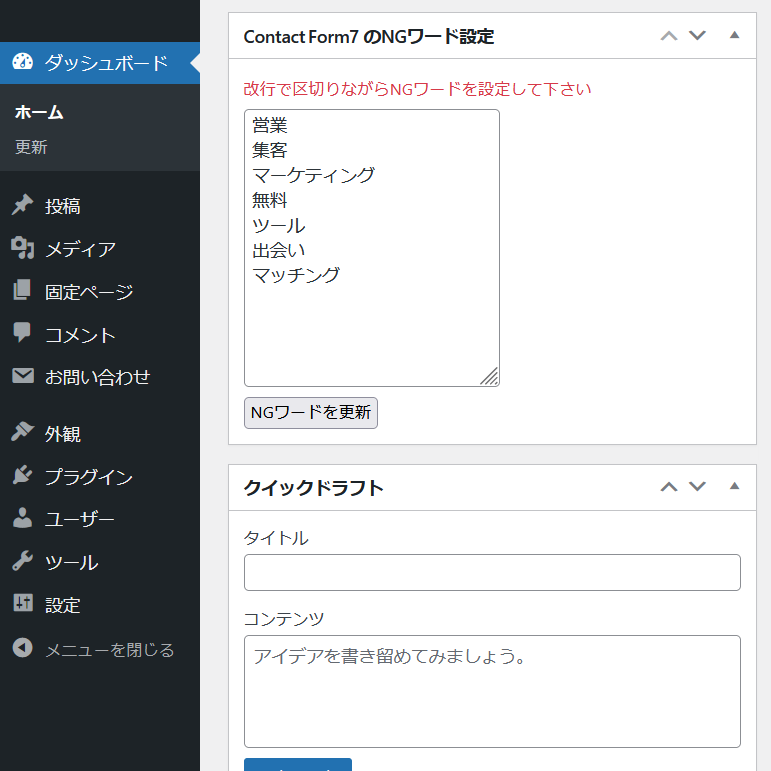Viewport: 771px width, 771px height.
Task: Click the Contact Form7 のNGワード設定 heading
Action: (369, 37)
